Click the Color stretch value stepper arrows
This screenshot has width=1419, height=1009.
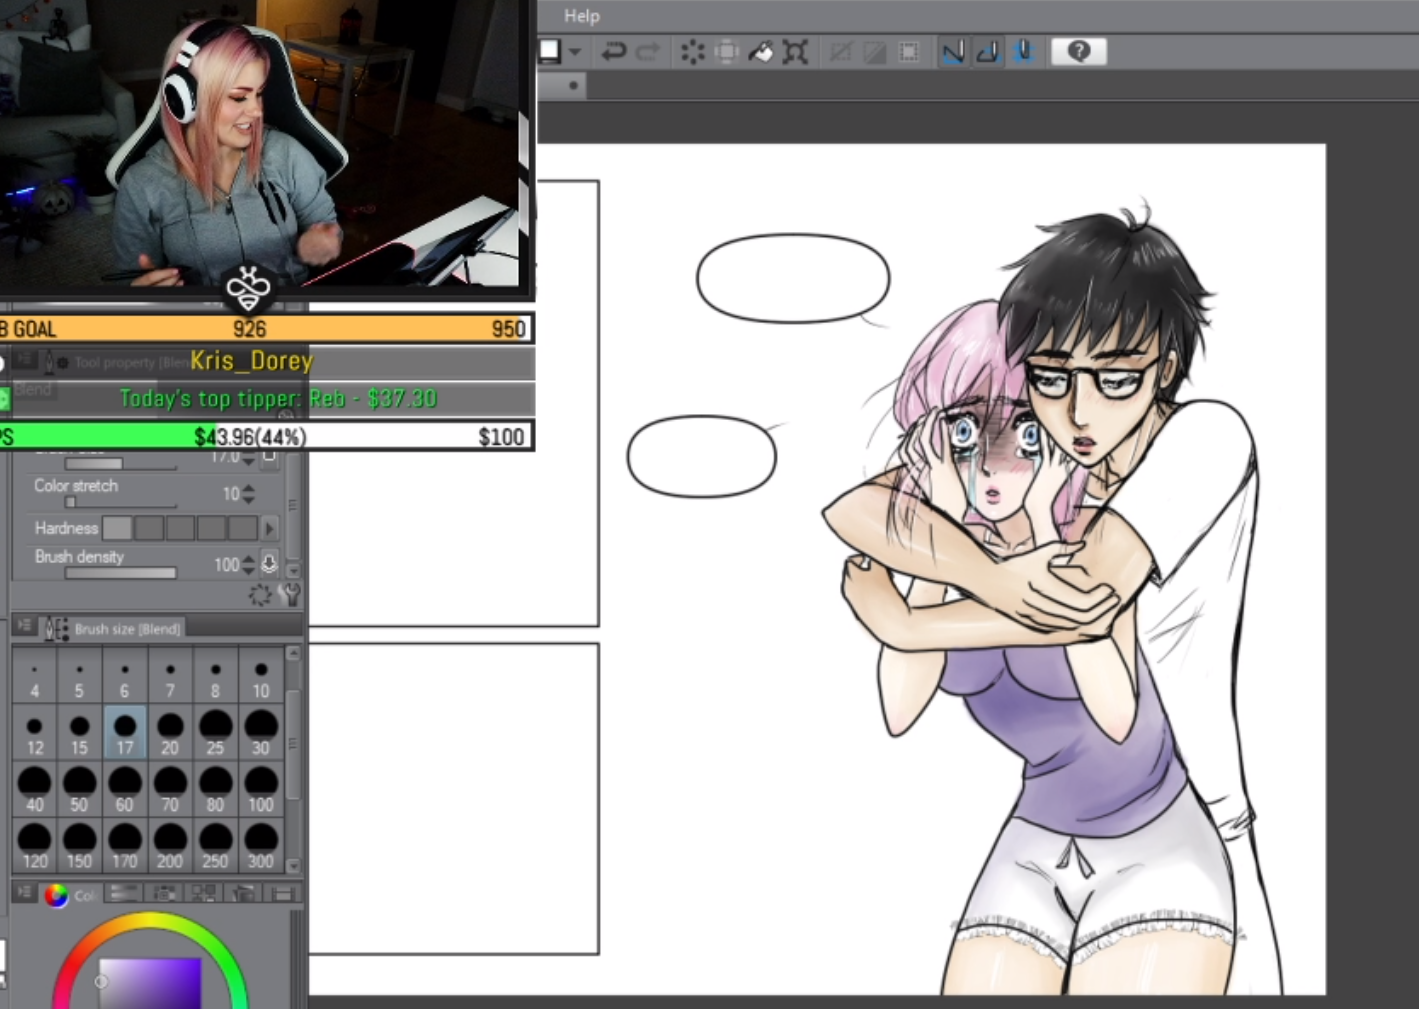[249, 493]
